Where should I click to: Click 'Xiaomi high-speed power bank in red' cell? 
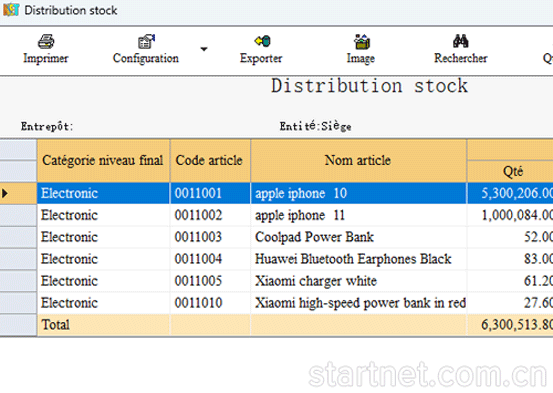[x=359, y=303]
